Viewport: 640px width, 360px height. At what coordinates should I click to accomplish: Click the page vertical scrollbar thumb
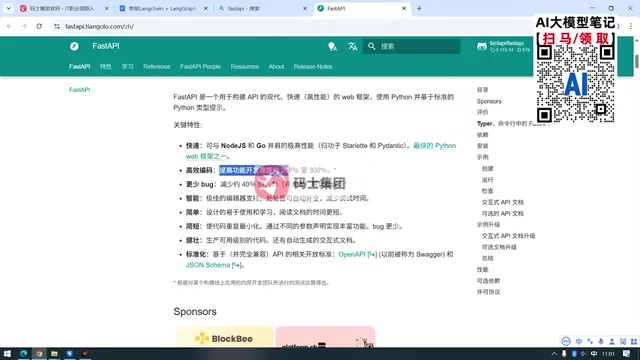(636, 61)
